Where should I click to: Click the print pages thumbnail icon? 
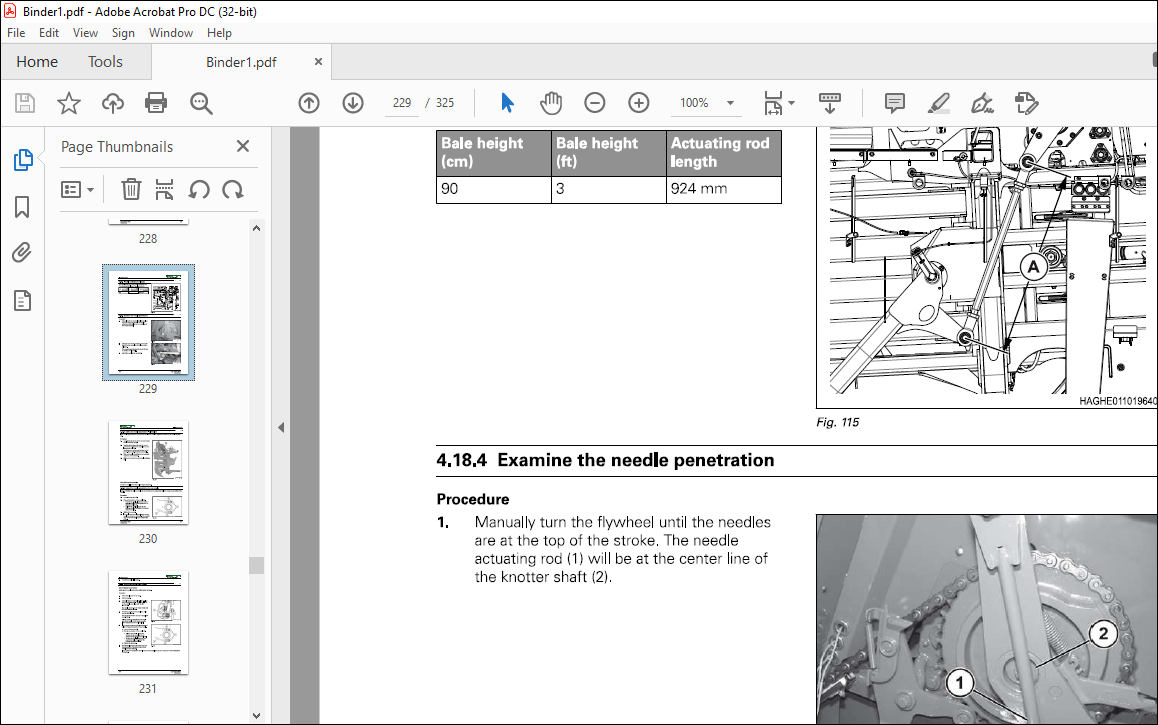tap(164, 190)
